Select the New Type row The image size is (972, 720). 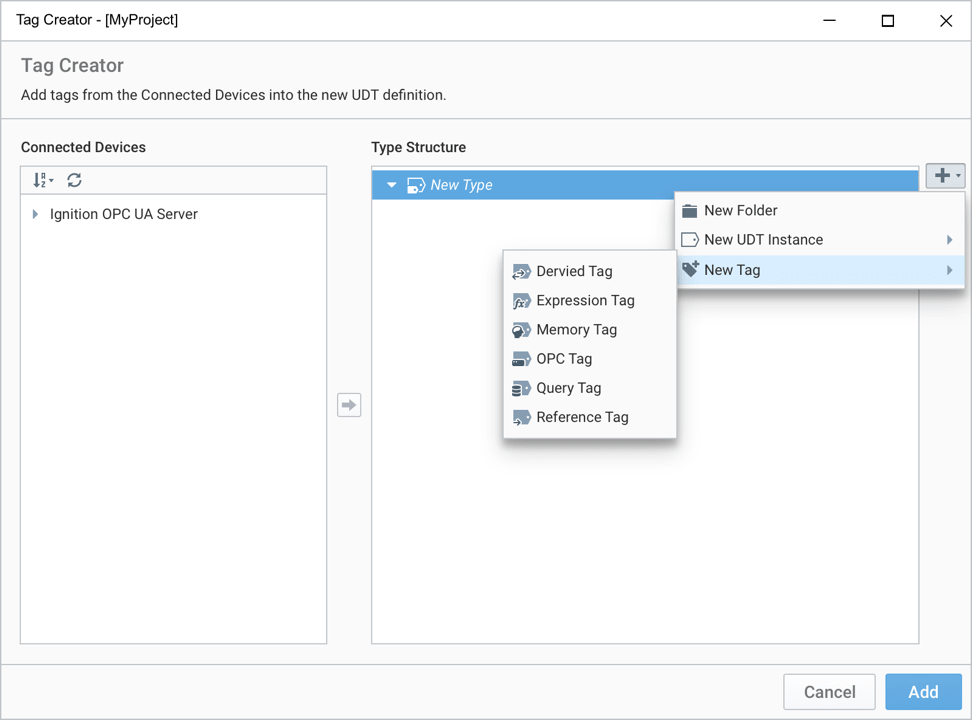(645, 185)
